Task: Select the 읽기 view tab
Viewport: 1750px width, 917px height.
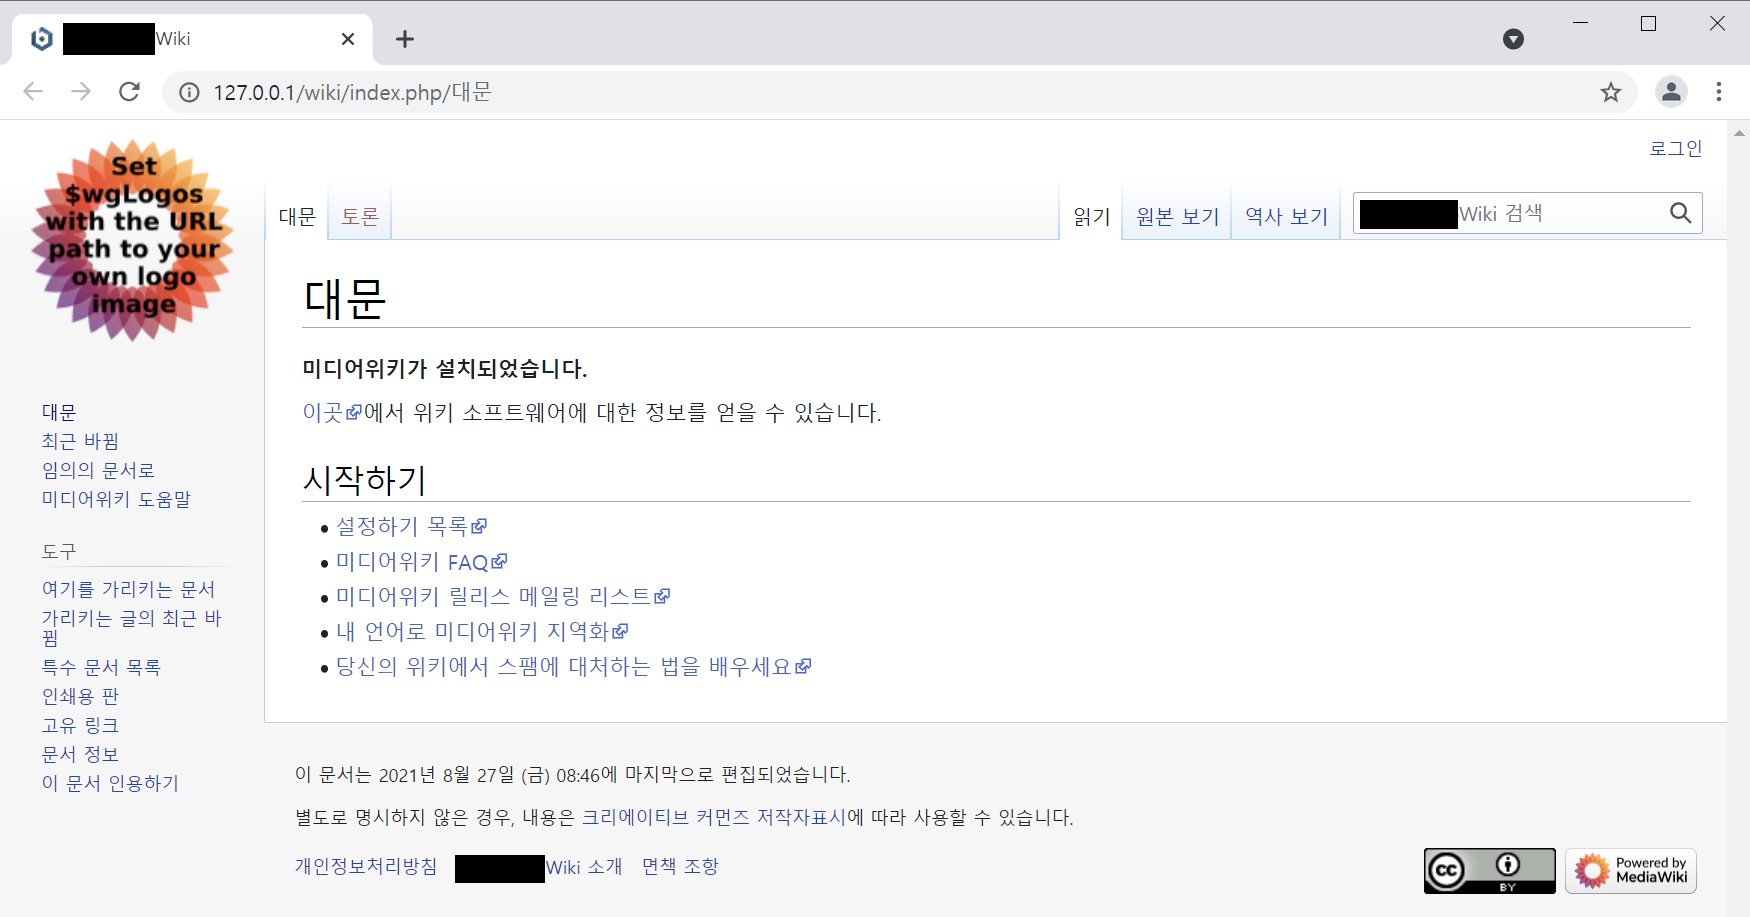Action: [x=1092, y=216]
